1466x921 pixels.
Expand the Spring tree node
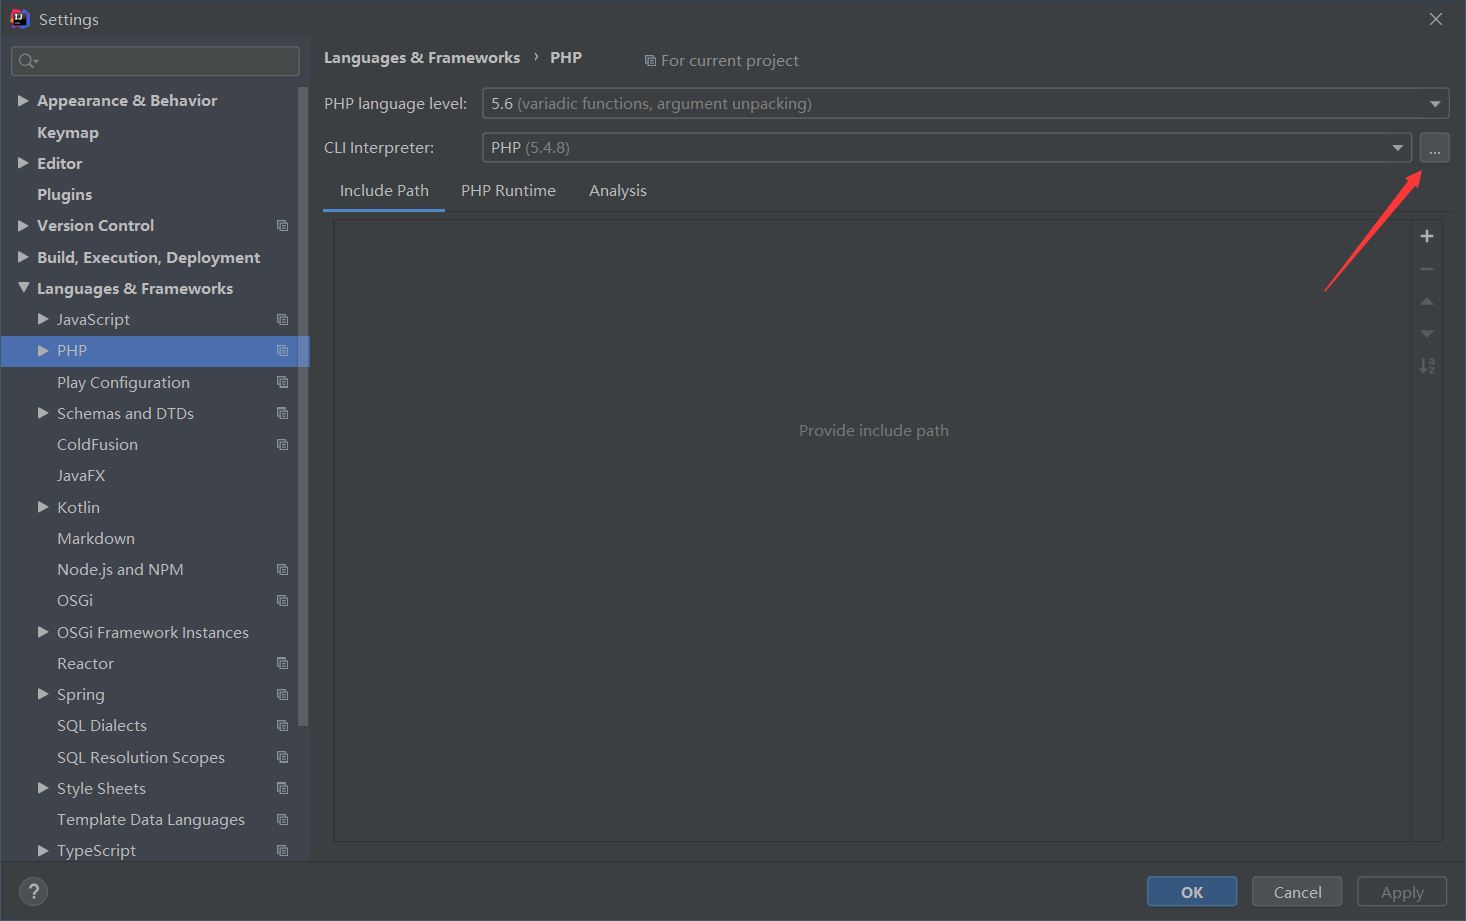point(42,694)
